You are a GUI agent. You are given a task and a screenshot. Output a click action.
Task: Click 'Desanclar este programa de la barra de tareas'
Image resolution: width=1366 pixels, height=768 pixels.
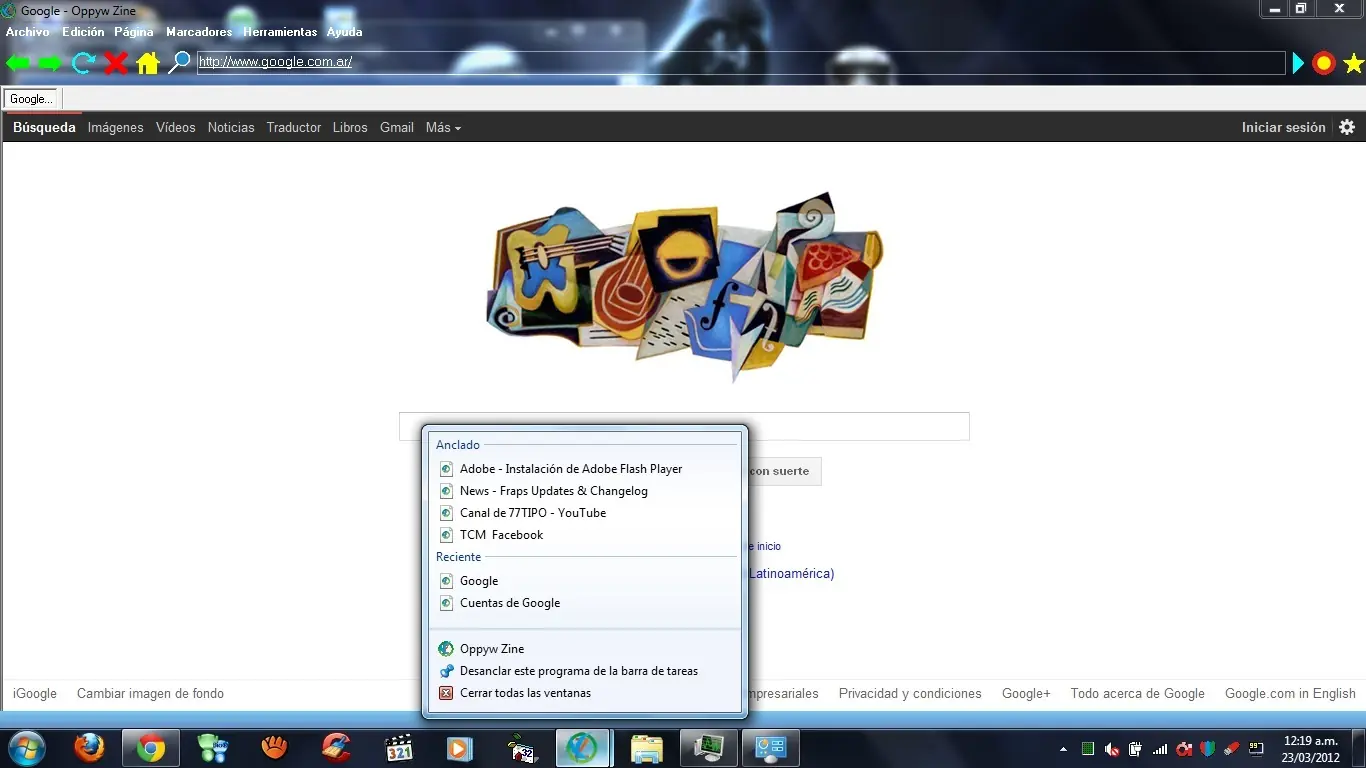click(578, 671)
